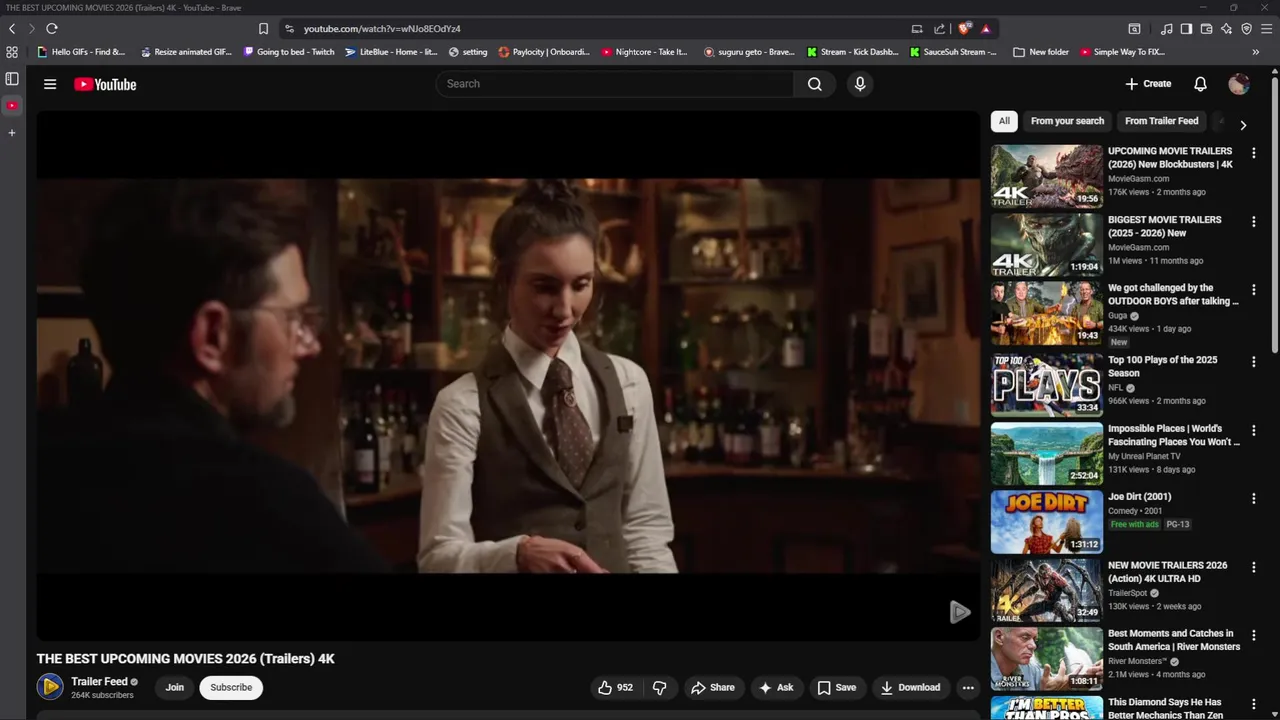Go back to previous page
Viewport: 1280px width, 720px height.
click(x=12, y=29)
